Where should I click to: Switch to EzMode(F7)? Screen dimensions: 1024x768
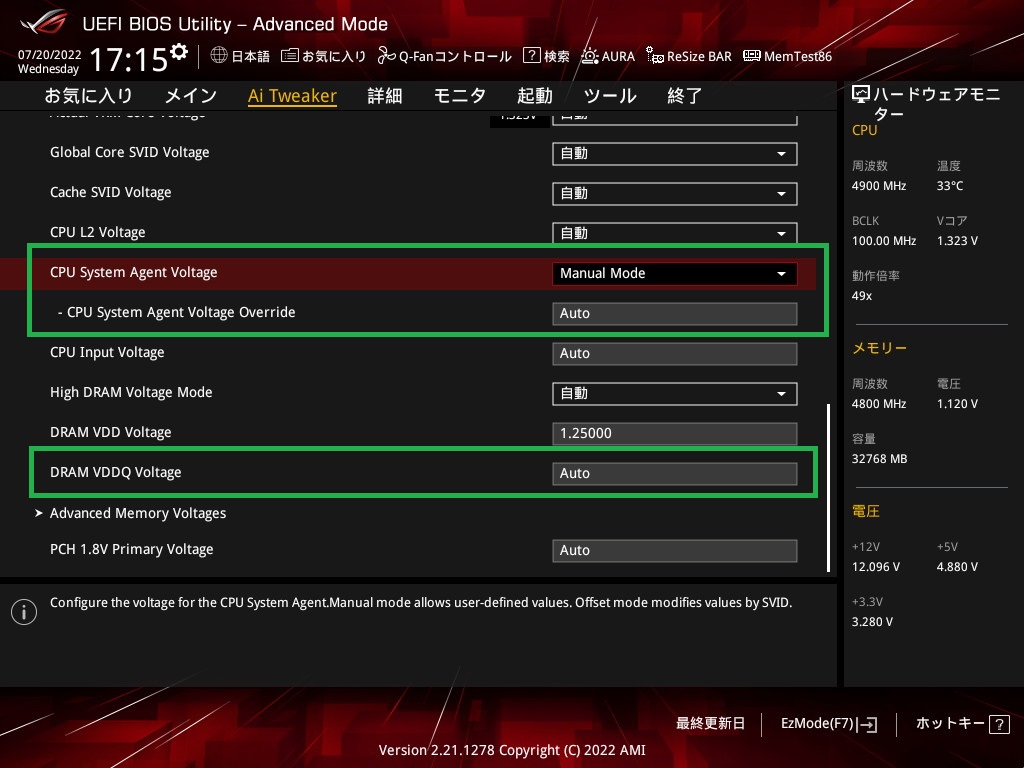click(828, 724)
